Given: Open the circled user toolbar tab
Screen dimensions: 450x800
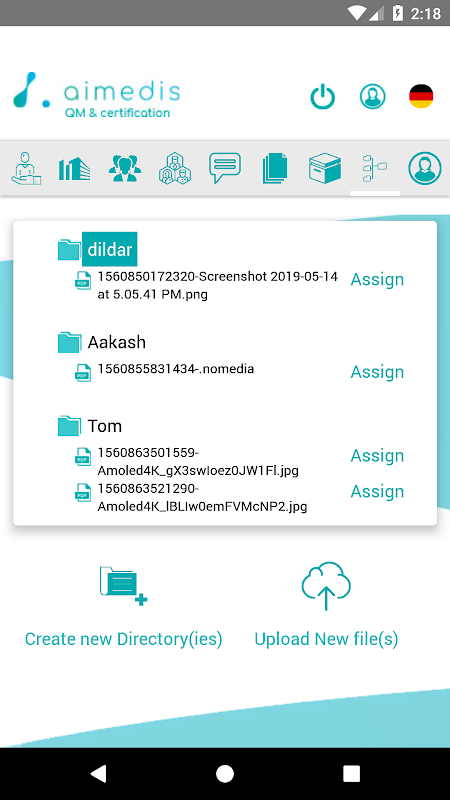Looking at the screenshot, I should pyautogui.click(x=424, y=168).
